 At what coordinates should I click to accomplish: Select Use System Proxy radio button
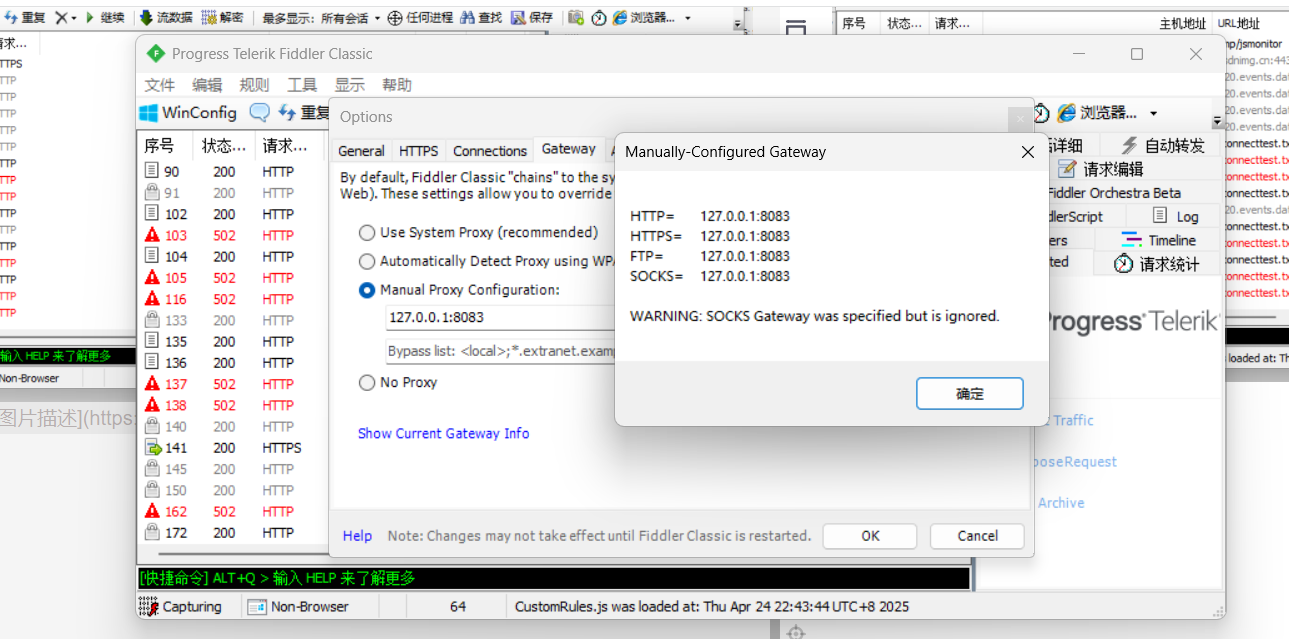(x=367, y=232)
